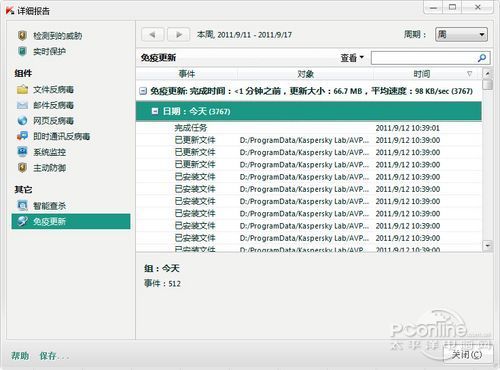Select 邮件反病毒 envelope icon

[22, 105]
